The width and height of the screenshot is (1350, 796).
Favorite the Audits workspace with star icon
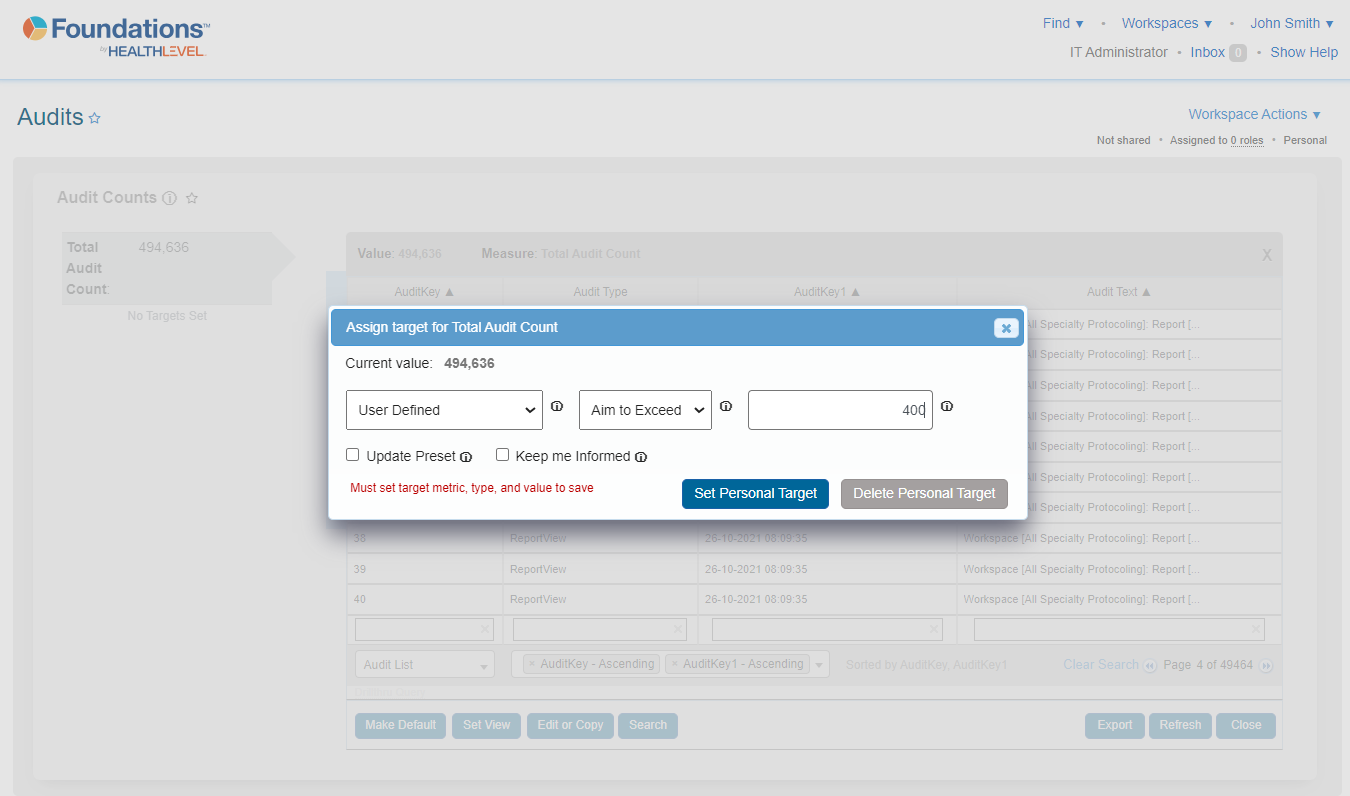(95, 118)
